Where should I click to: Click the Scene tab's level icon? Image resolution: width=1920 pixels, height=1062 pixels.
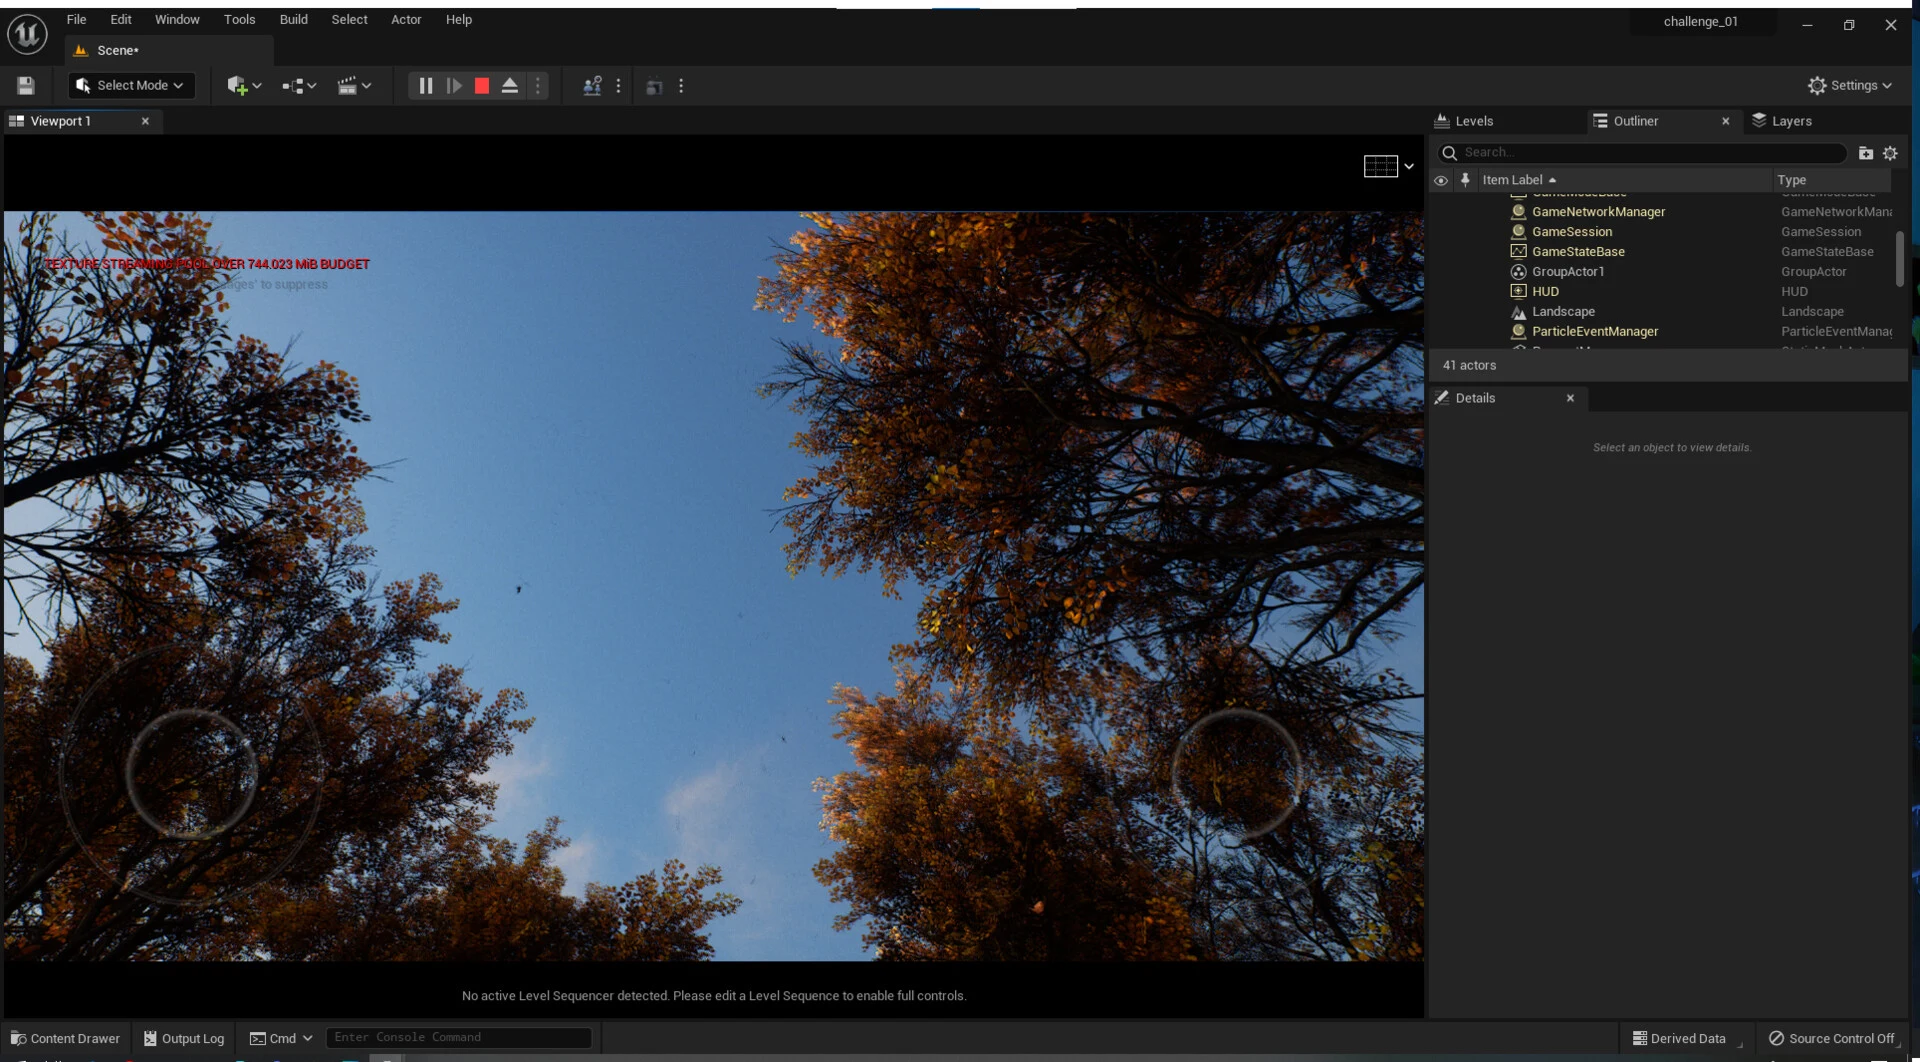(x=81, y=50)
